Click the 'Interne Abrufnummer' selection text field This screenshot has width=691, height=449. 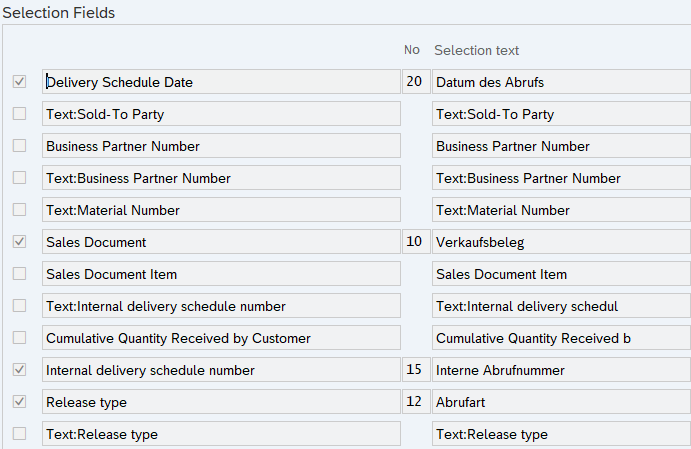560,370
